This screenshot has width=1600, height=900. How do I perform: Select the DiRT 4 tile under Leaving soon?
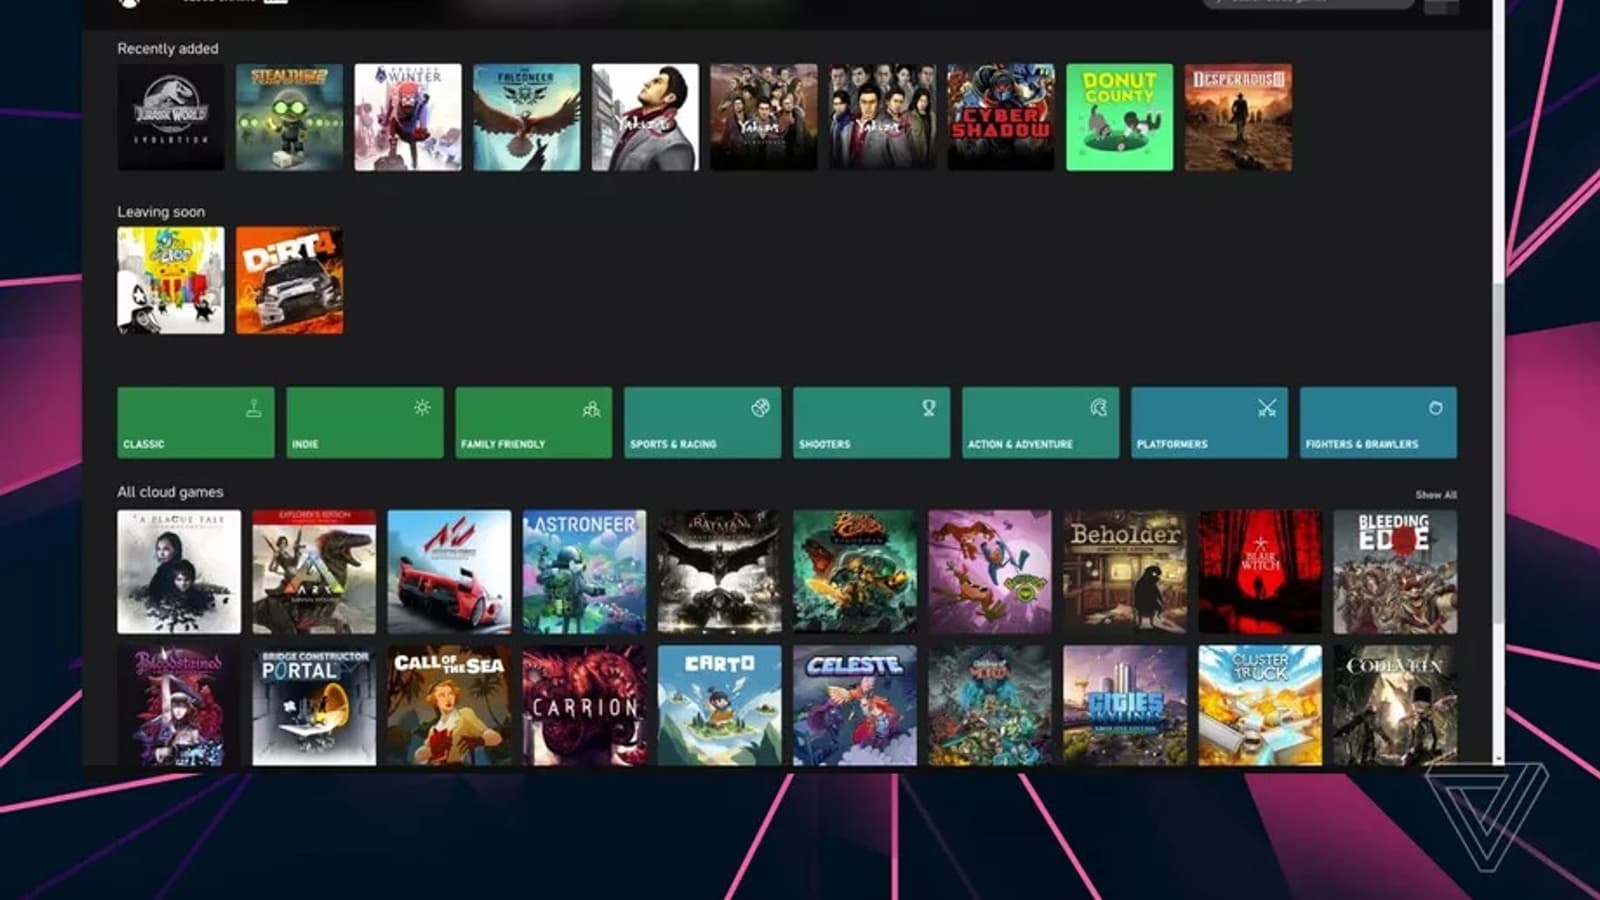[x=289, y=280]
